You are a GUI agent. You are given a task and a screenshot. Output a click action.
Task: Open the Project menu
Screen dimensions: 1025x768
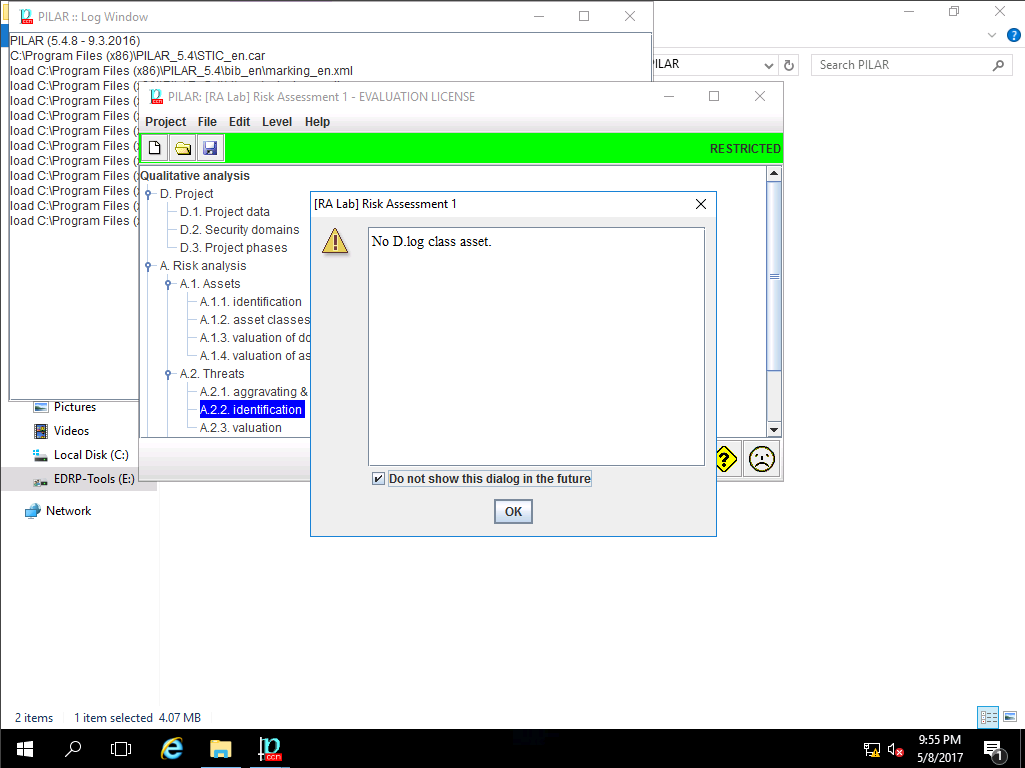pos(165,122)
